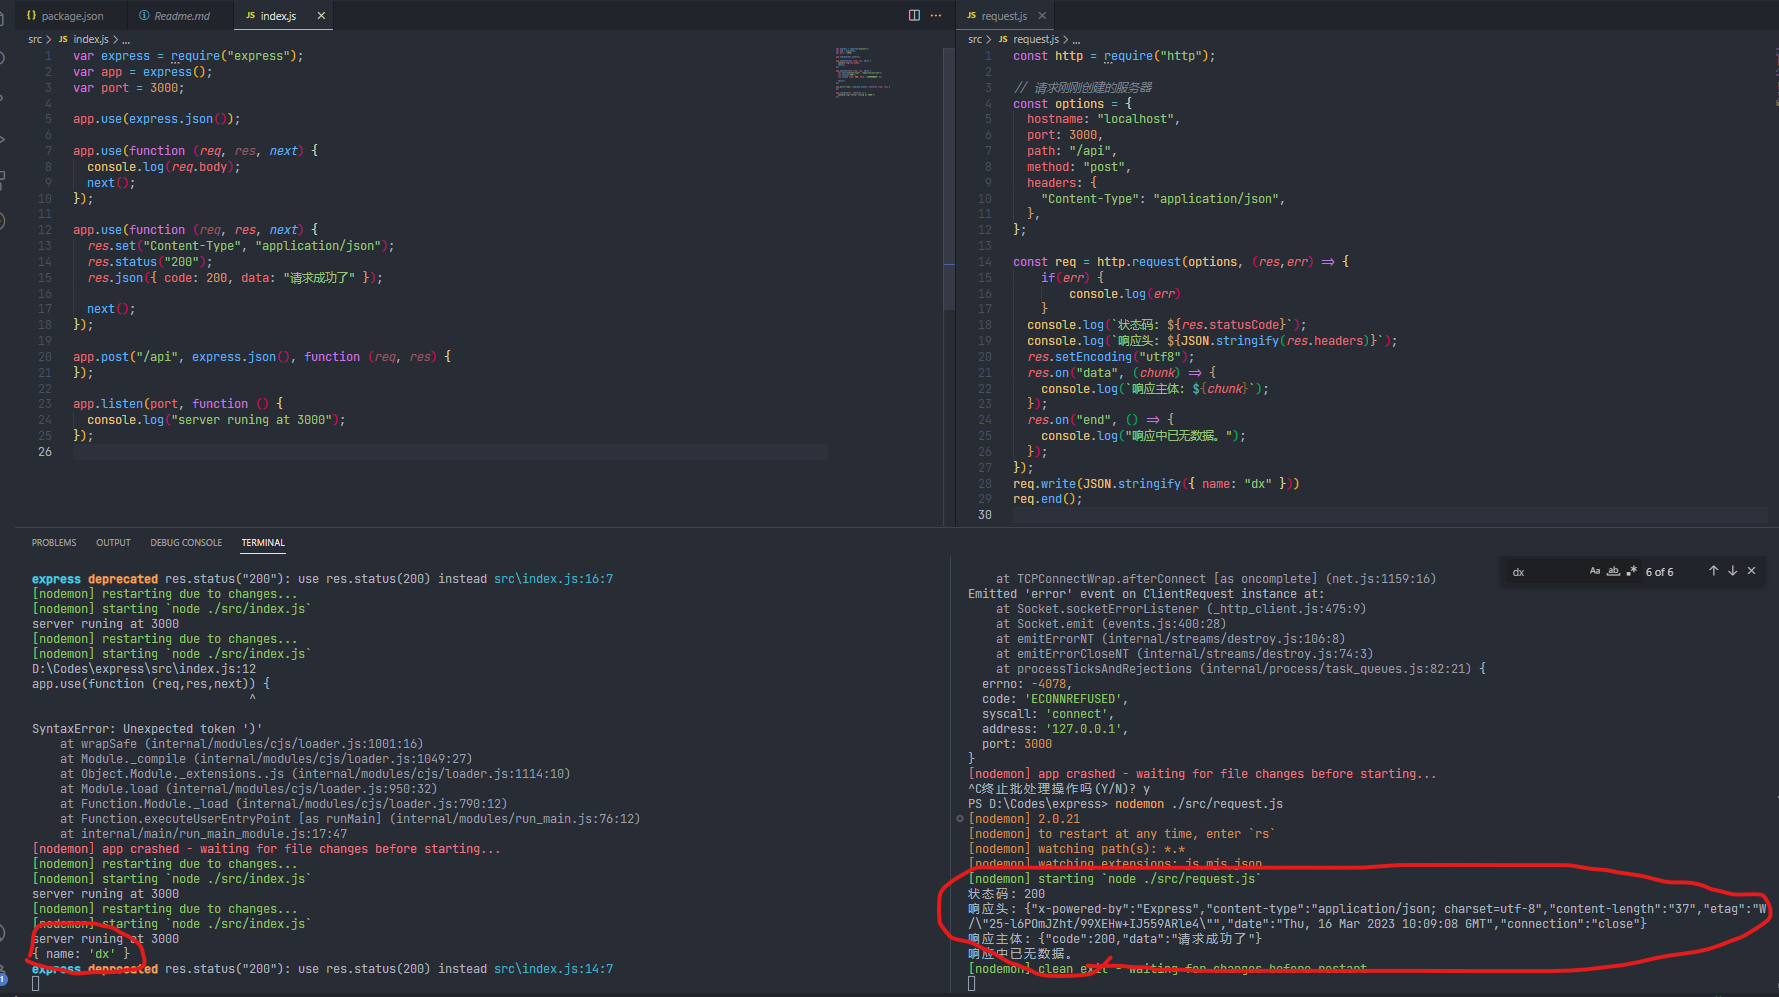Screen dimensions: 1779x997
Task: Click the 'app.post("/api"' line in index.js
Action: coord(262,357)
